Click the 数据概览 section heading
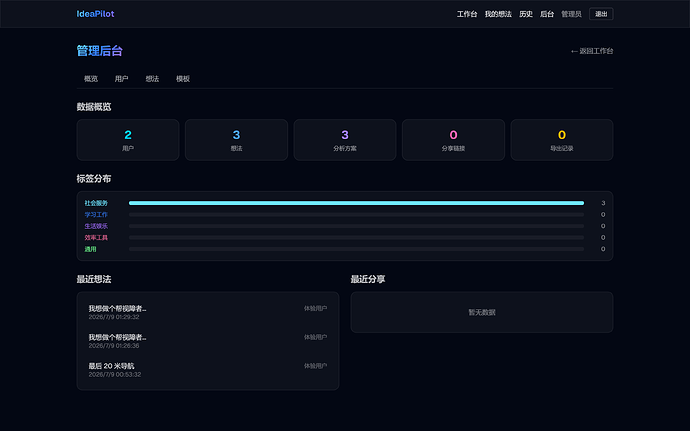Screen dimensions: 690x431 (x=94, y=107)
